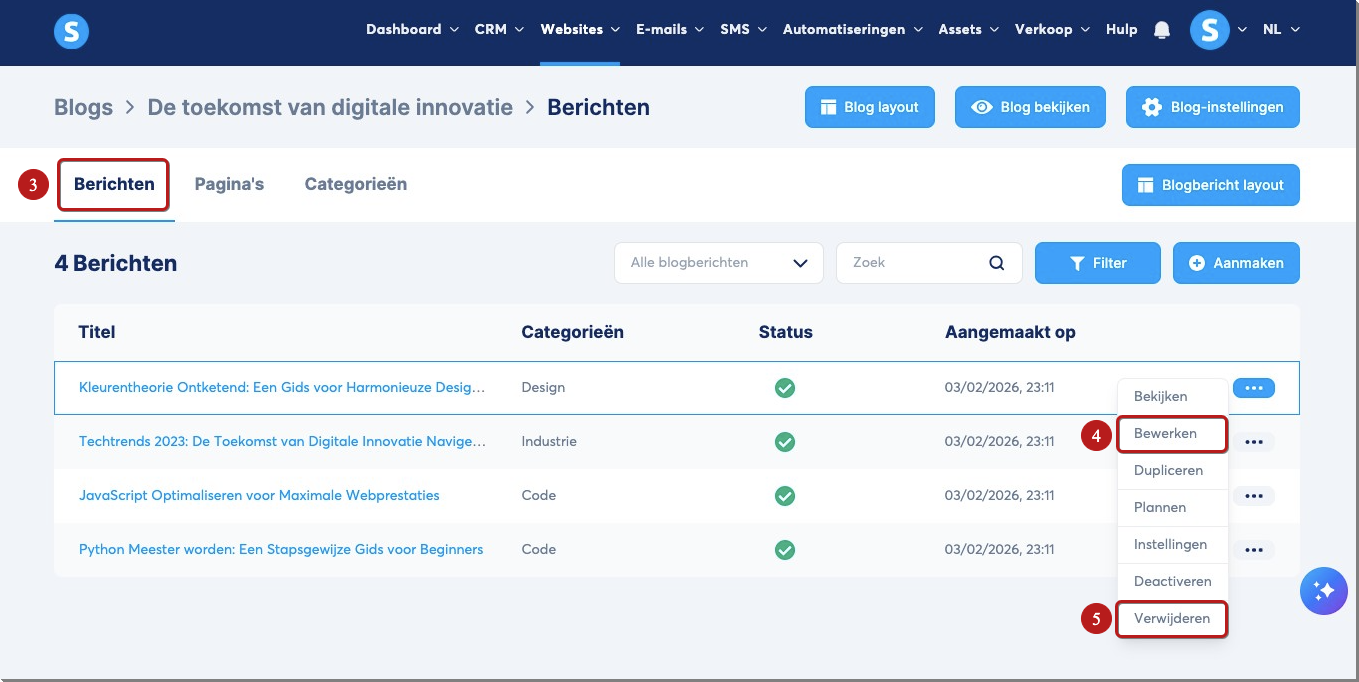Open the three-dots menu for JavaScript Optimaliseren row
Viewport: 1359px width, 682px height.
pyautogui.click(x=1254, y=496)
